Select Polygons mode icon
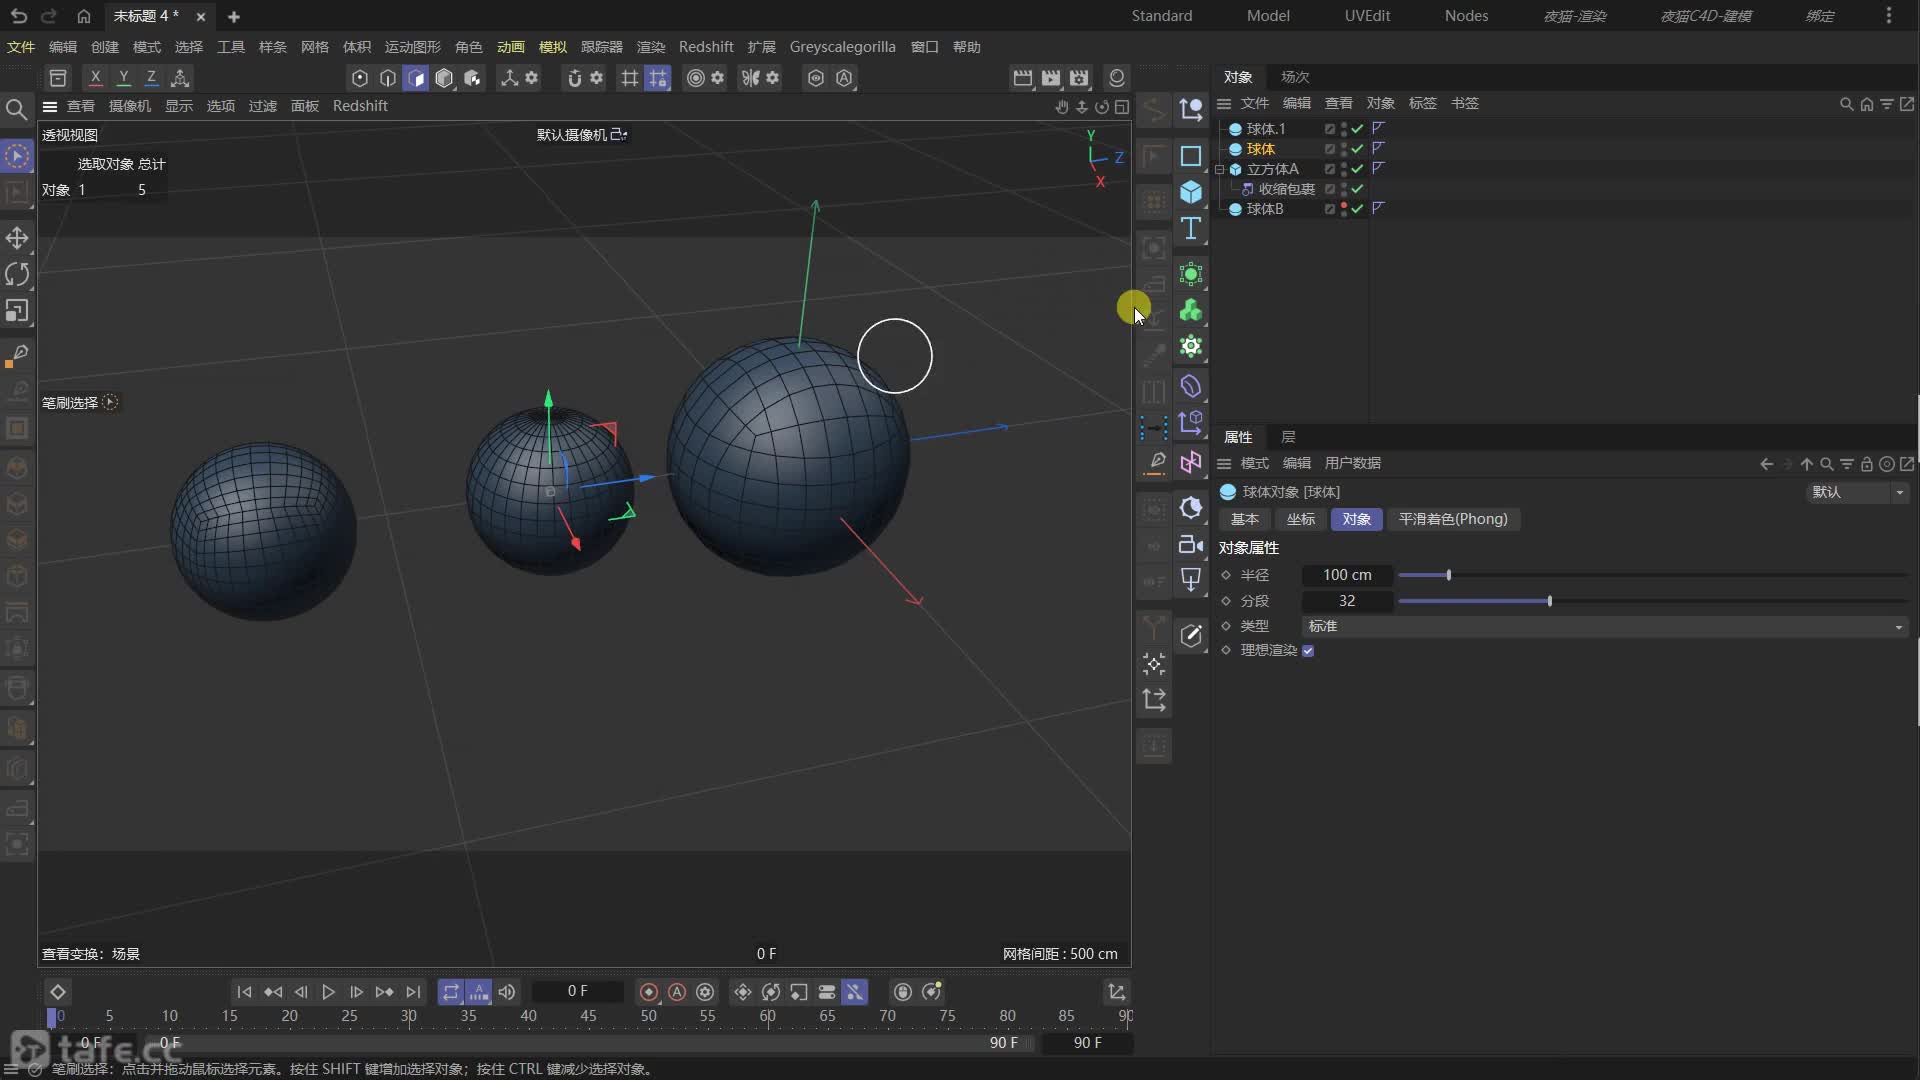Image resolution: width=1920 pixels, height=1080 pixels. click(x=416, y=78)
